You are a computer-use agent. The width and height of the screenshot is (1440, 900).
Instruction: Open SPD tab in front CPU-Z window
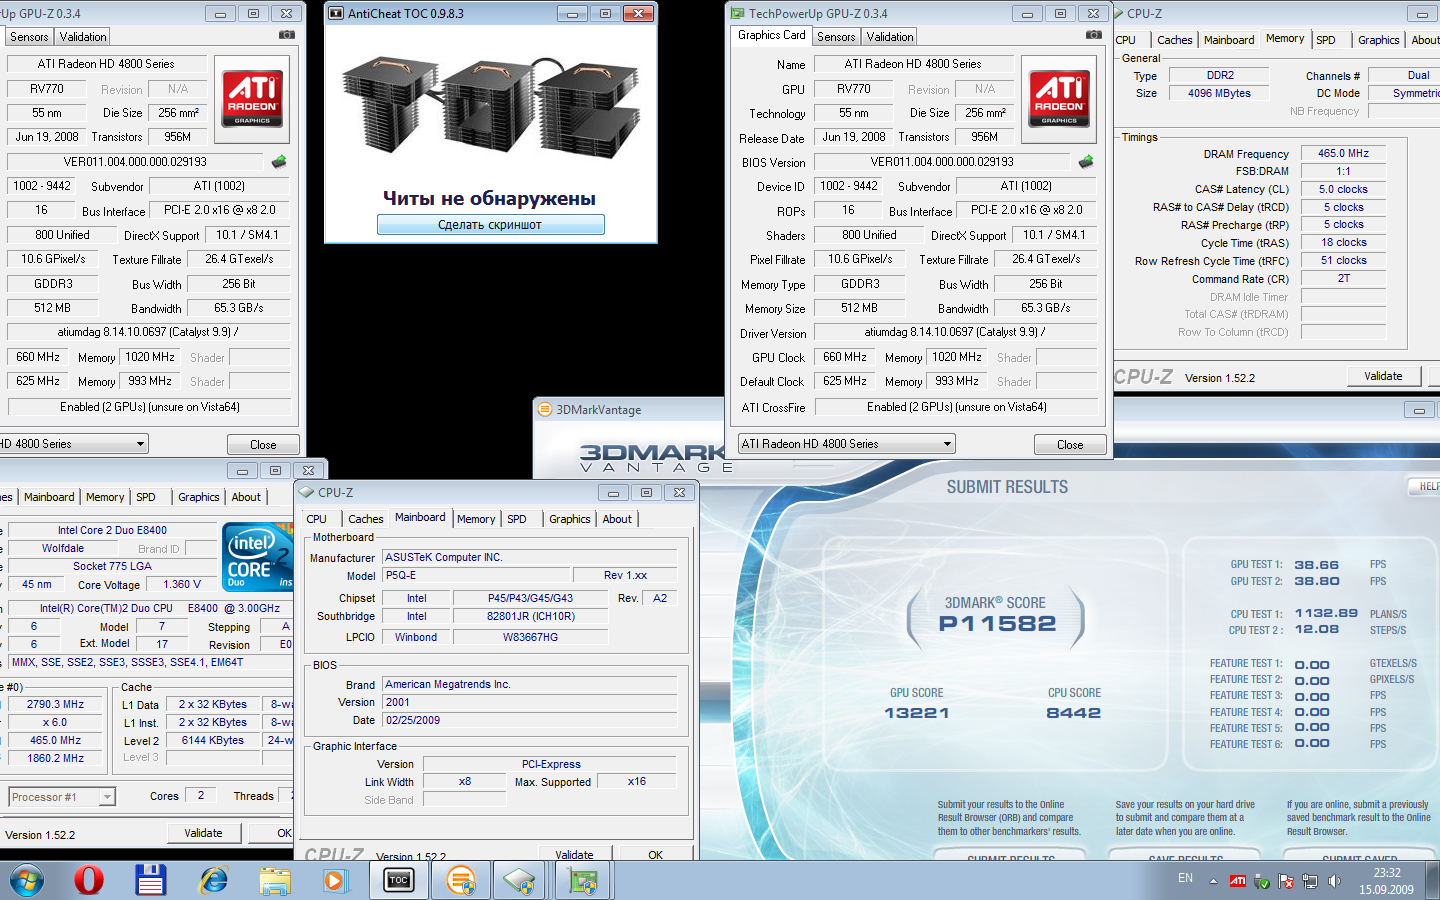tap(516, 519)
